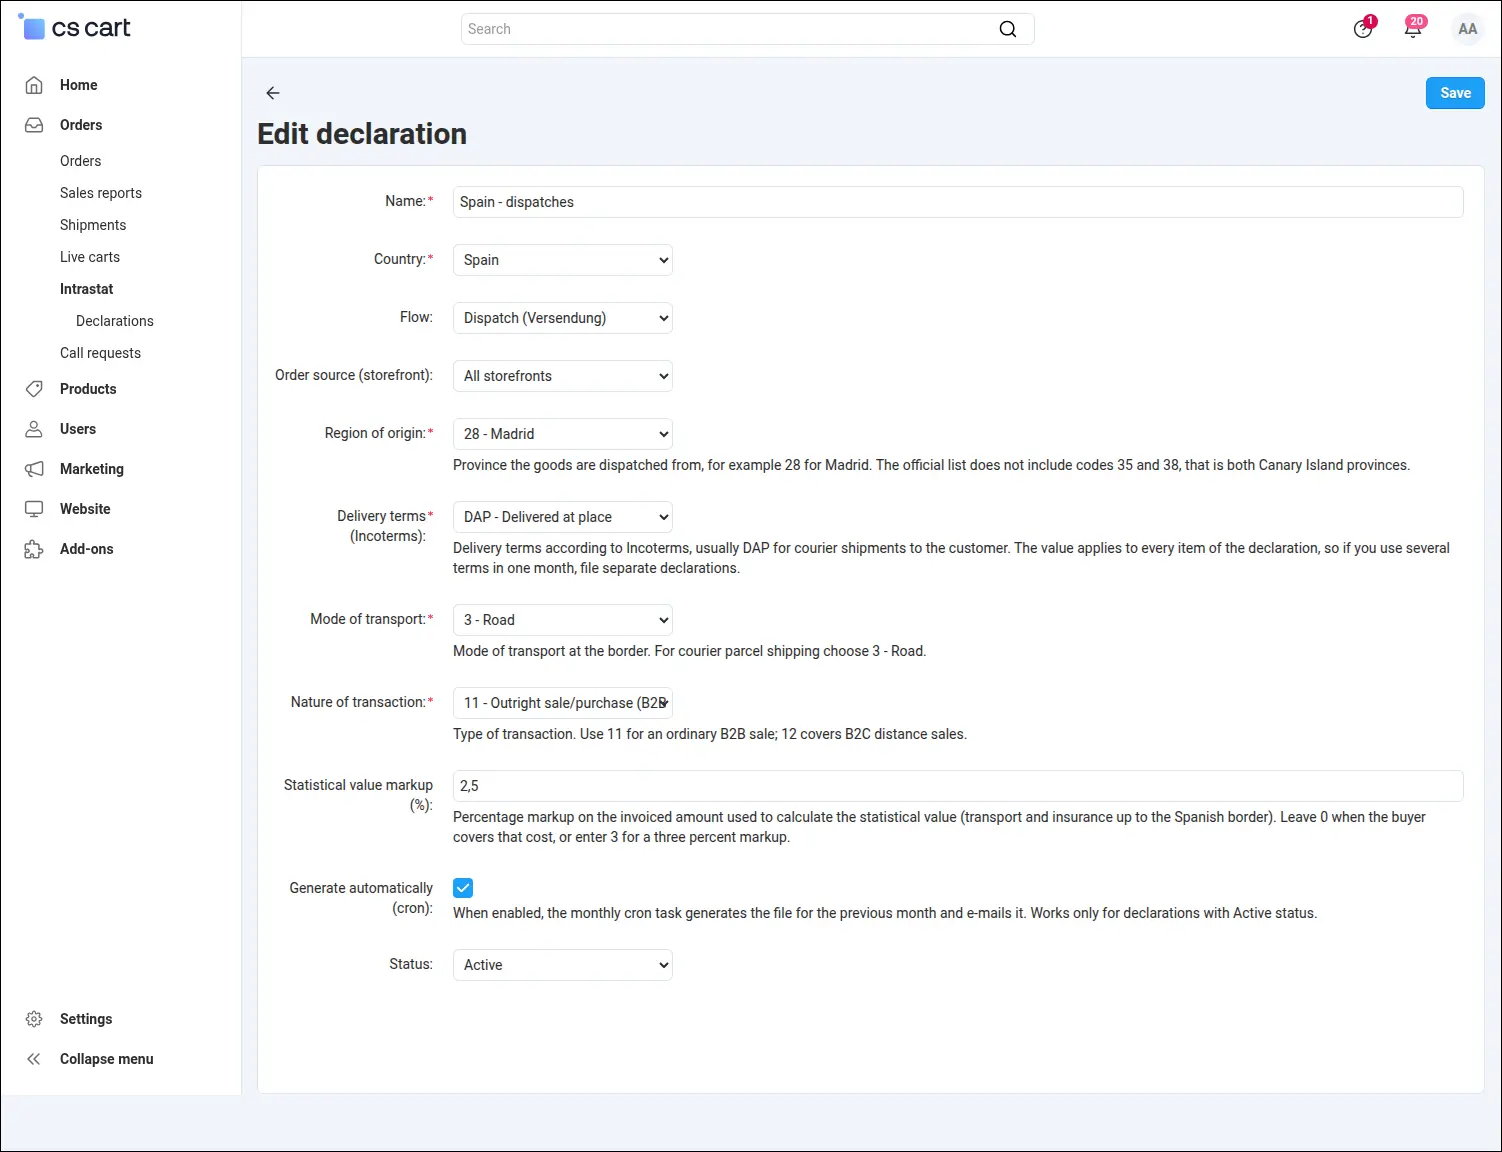Click the Products tag icon
The width and height of the screenshot is (1502, 1152).
[x=34, y=389]
